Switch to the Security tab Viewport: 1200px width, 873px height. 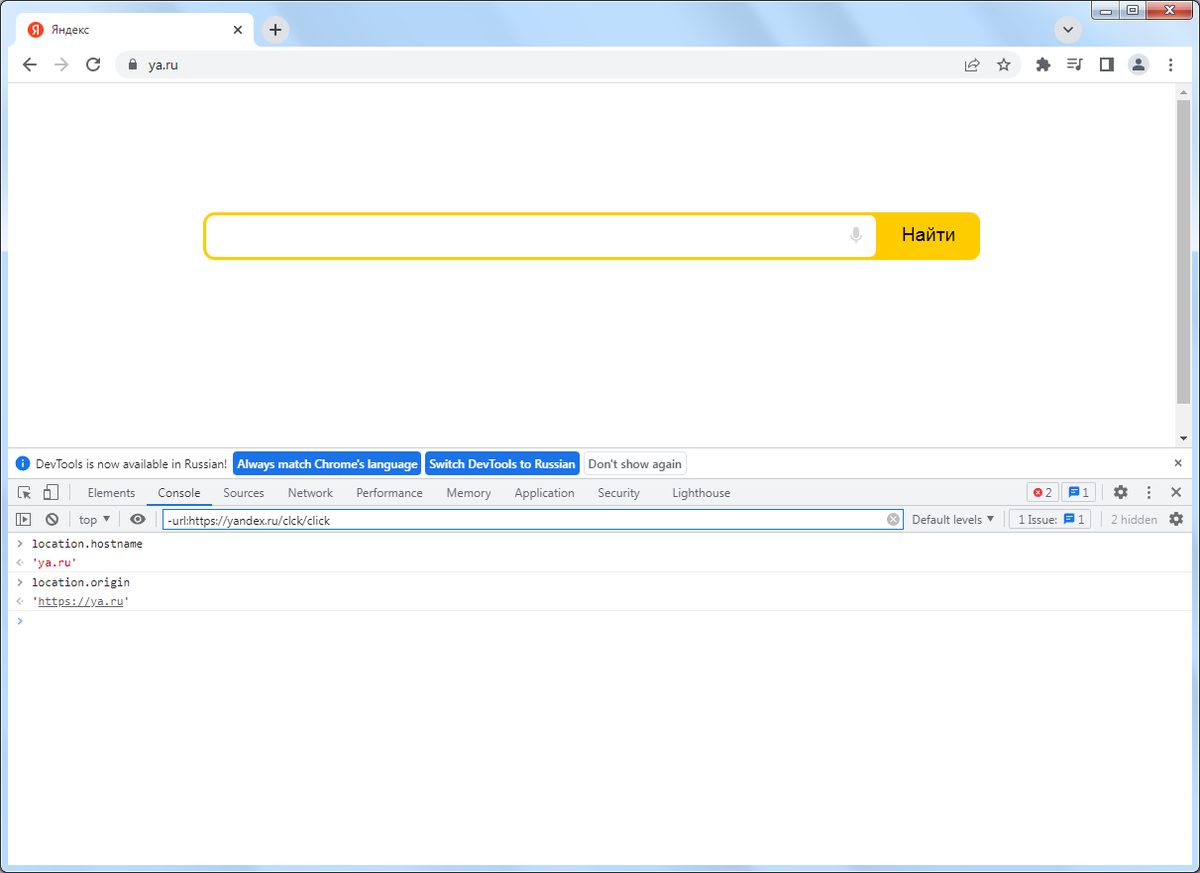618,493
